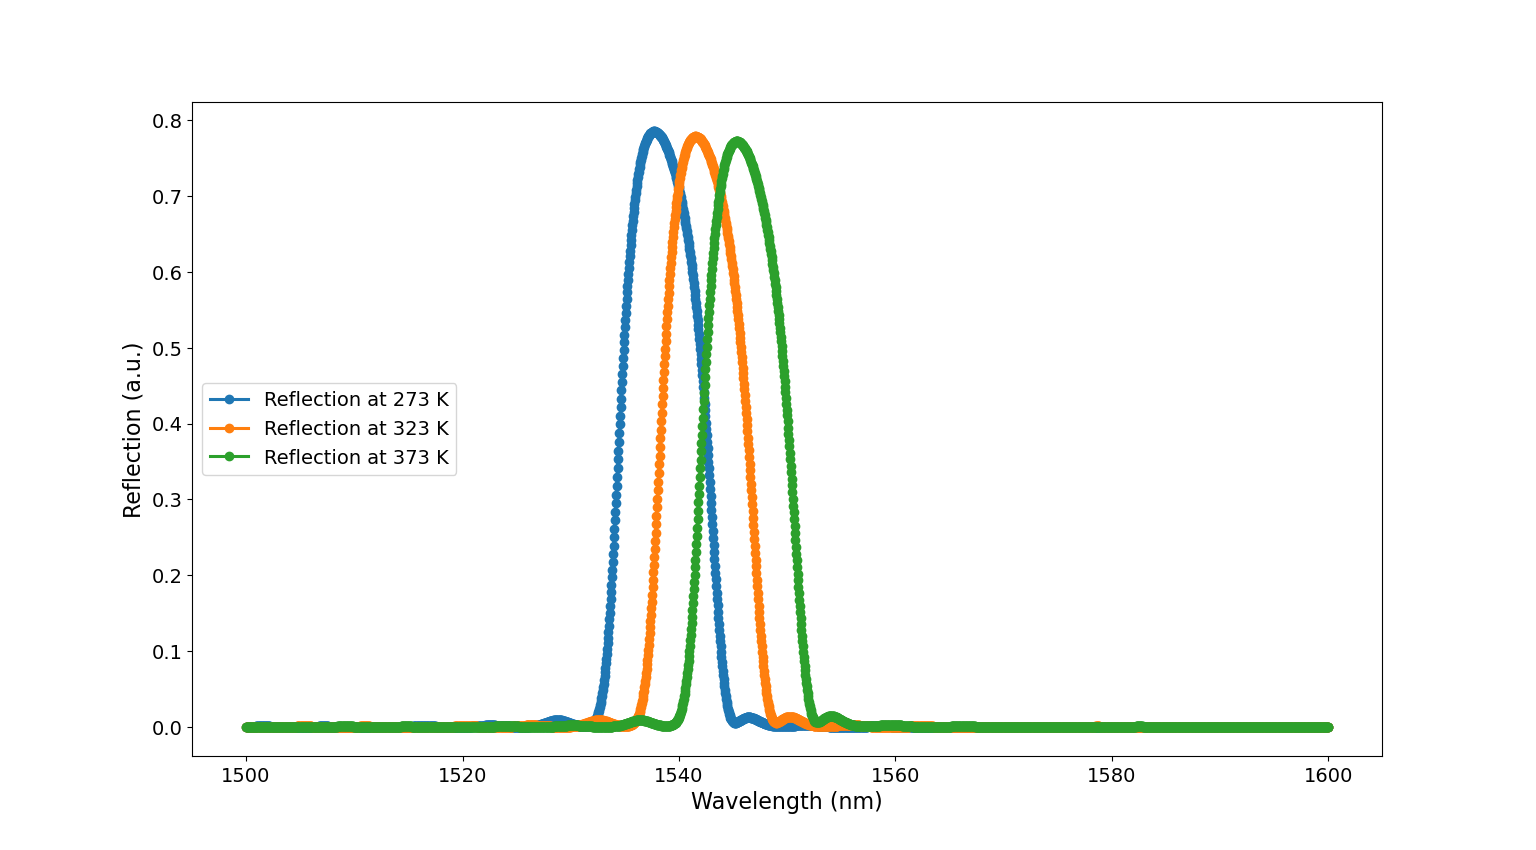Click the 0.0 y-axis tick label

[x=167, y=728]
